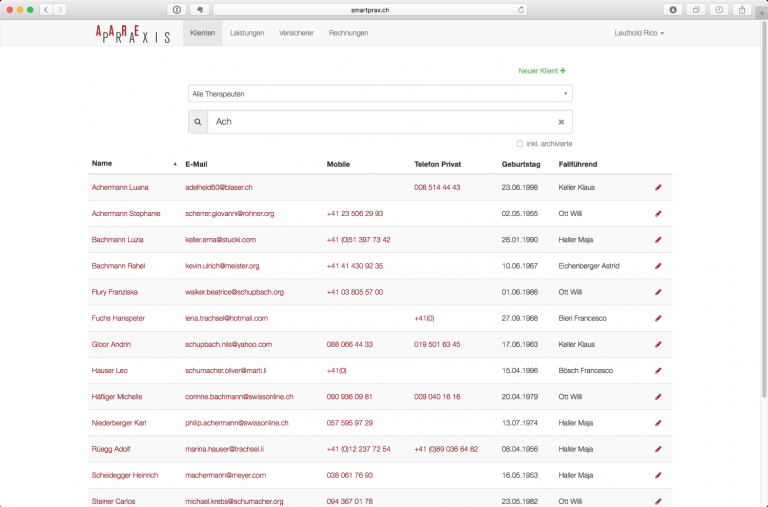Click the Geburtstag column header
The image size is (768, 507).
(x=521, y=164)
